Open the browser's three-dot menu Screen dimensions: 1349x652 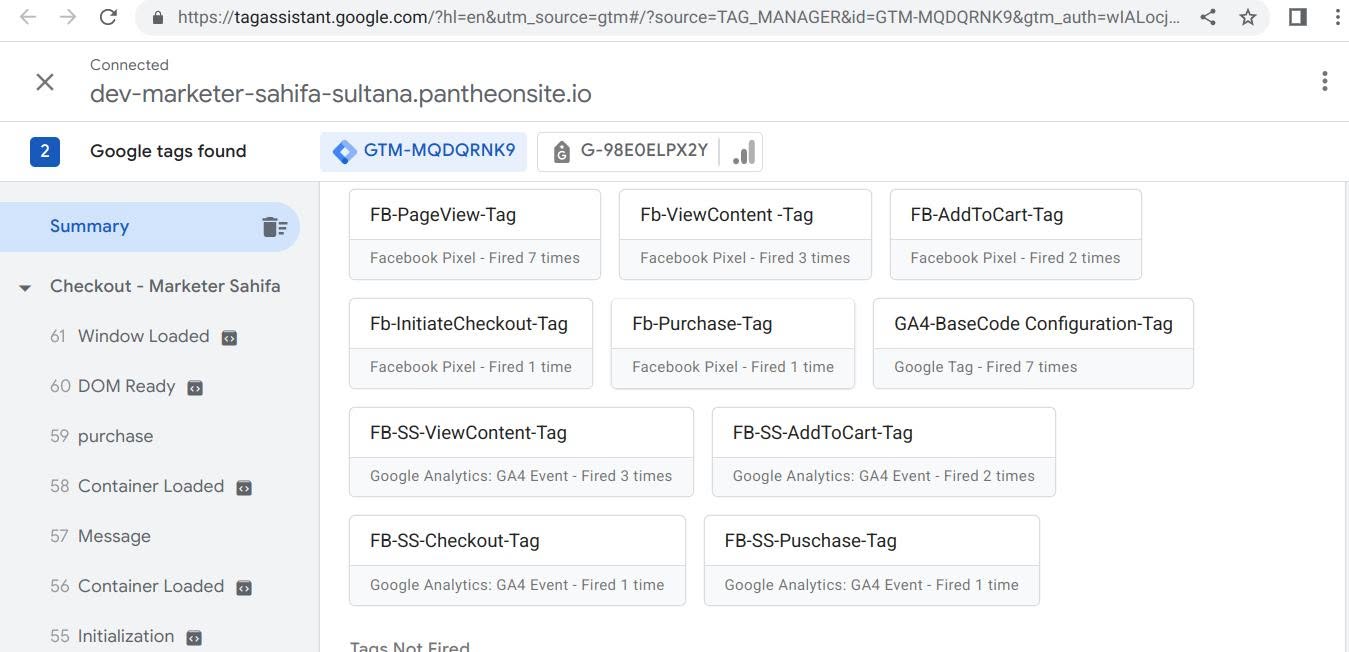tap(1337, 17)
